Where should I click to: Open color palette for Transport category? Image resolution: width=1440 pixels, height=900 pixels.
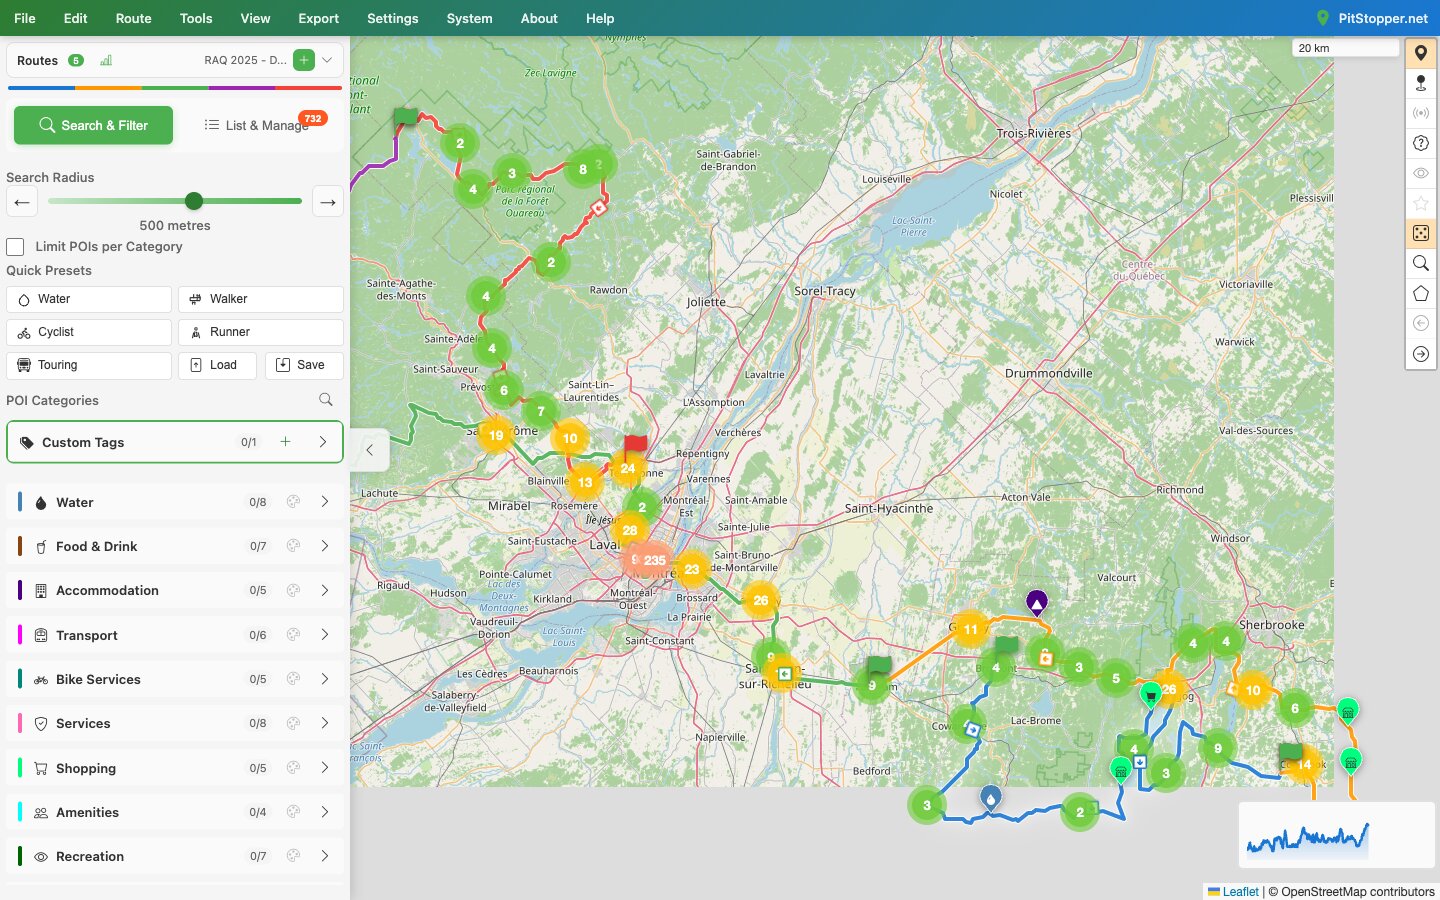pos(293,635)
